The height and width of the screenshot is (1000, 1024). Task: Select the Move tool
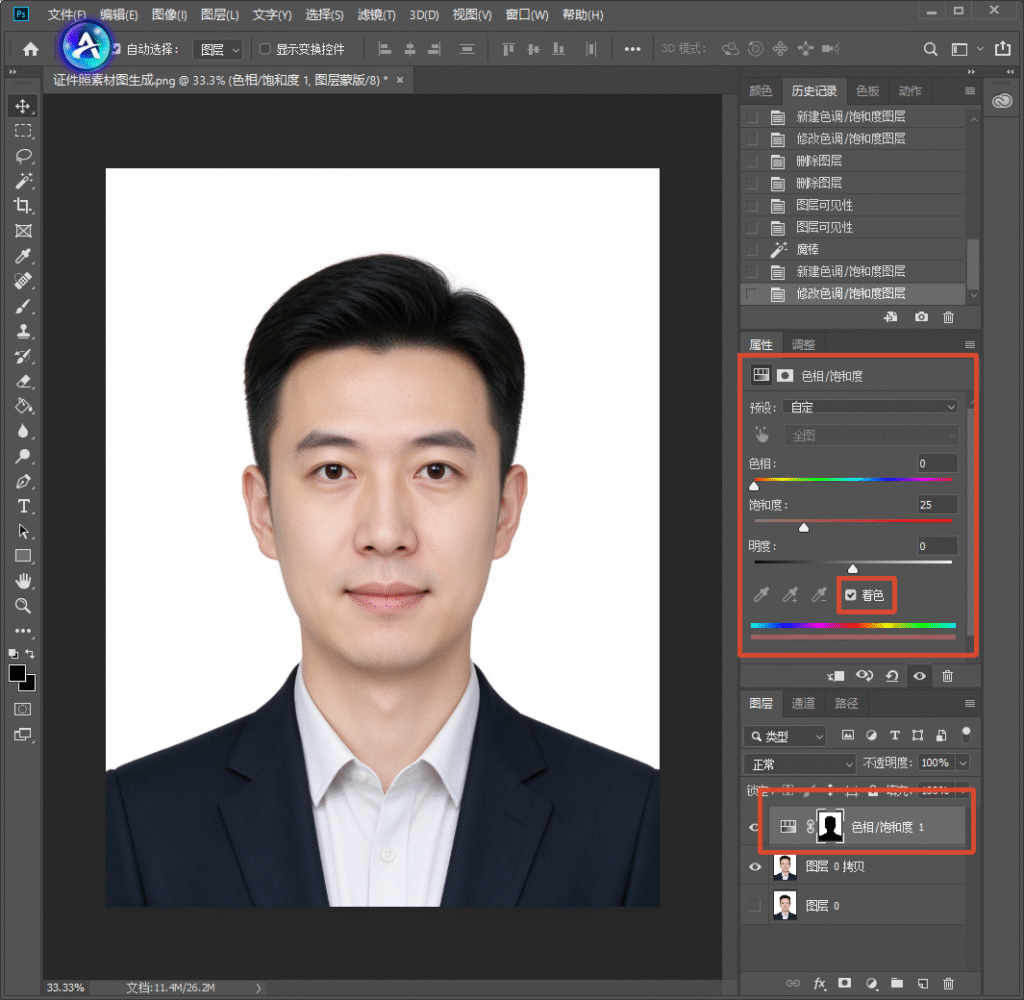(x=23, y=106)
